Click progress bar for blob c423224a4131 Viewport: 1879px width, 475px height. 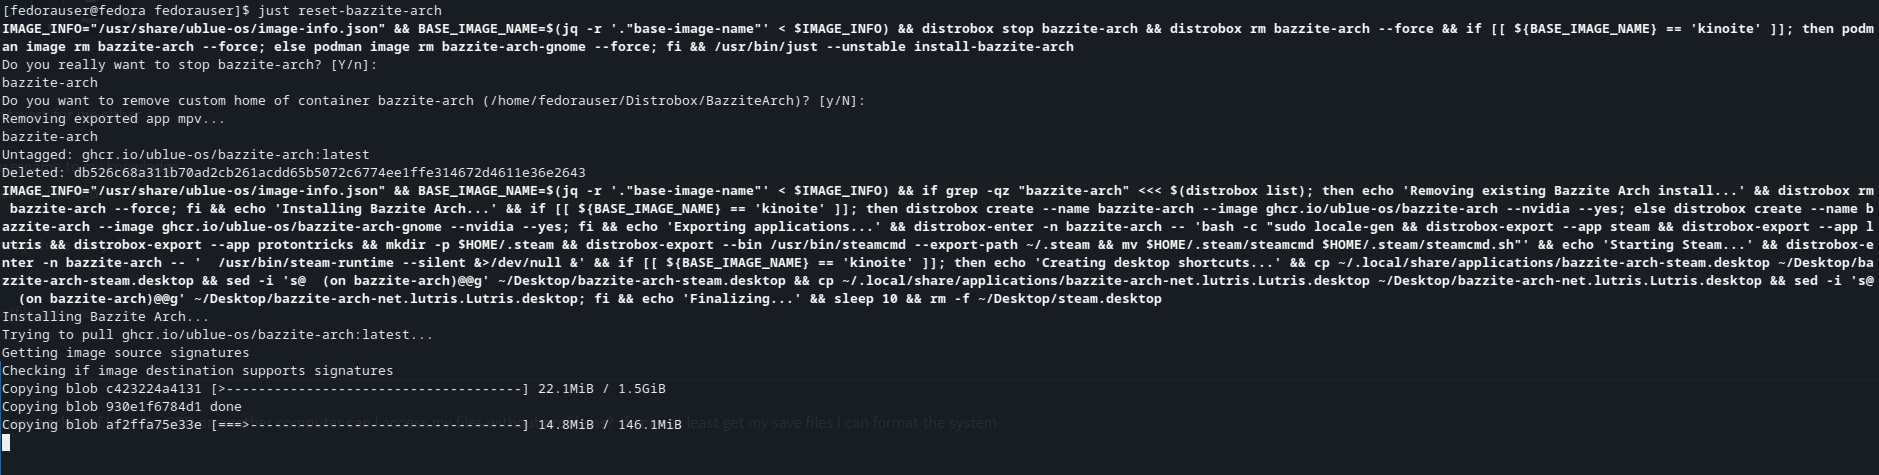369,389
